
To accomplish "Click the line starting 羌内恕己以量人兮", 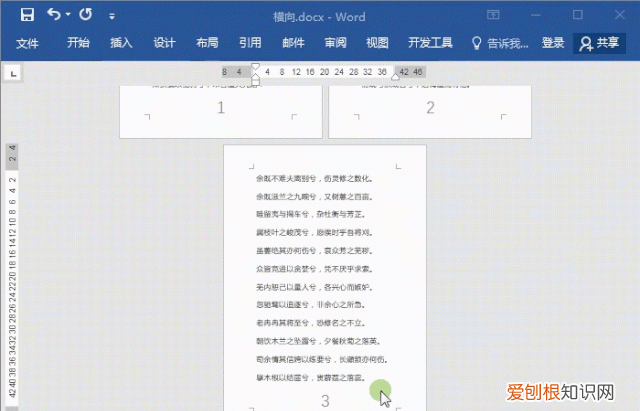I will point(314,287).
